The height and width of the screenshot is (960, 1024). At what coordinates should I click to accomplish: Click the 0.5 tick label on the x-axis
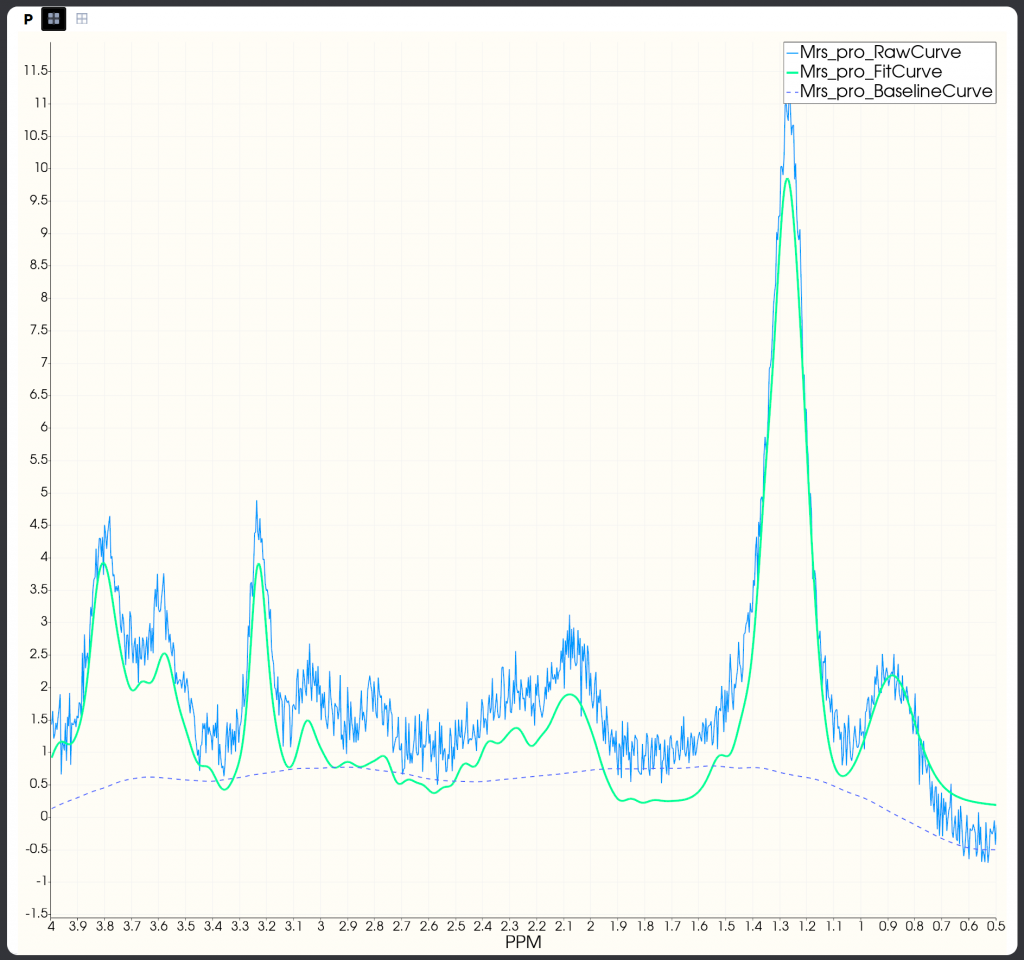tap(995, 926)
